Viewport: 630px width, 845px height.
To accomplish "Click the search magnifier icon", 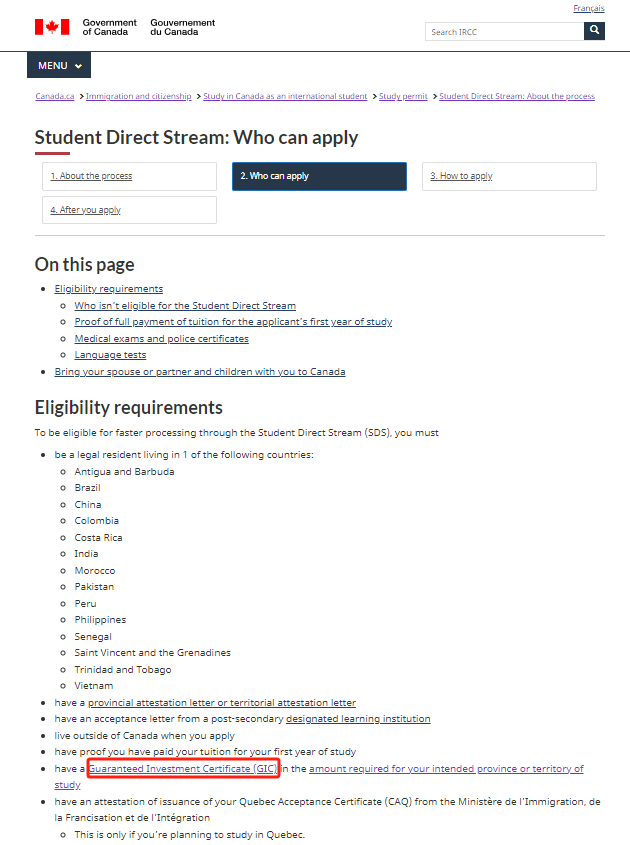I will click(594, 31).
